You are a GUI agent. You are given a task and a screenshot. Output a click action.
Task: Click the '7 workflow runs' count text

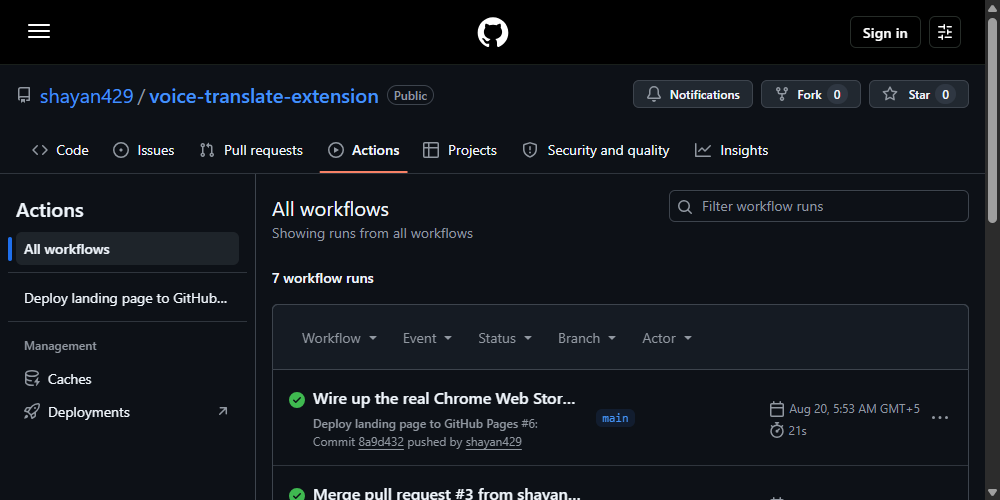pos(323,278)
